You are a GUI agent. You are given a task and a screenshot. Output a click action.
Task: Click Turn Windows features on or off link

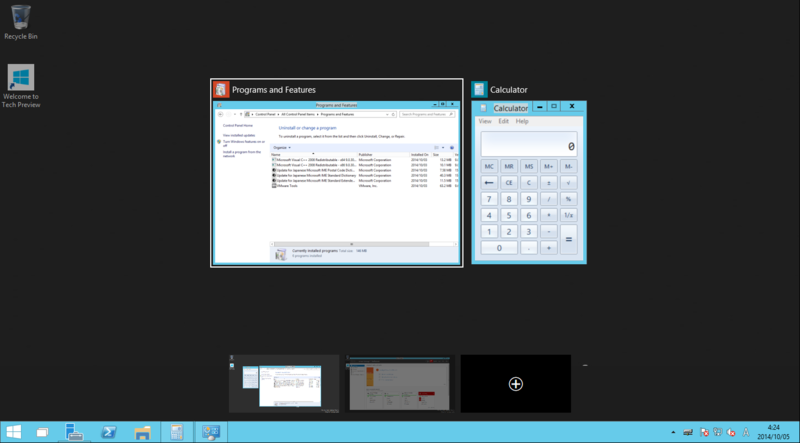pos(243,143)
